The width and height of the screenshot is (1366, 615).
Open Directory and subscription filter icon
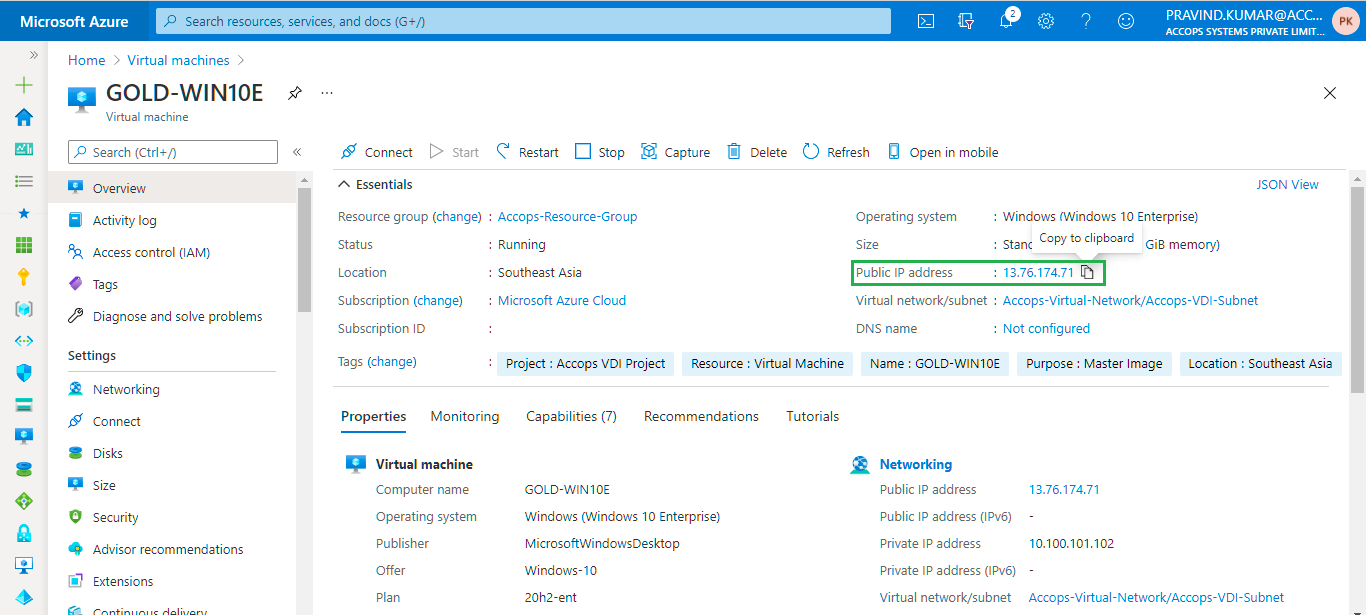[966, 20]
